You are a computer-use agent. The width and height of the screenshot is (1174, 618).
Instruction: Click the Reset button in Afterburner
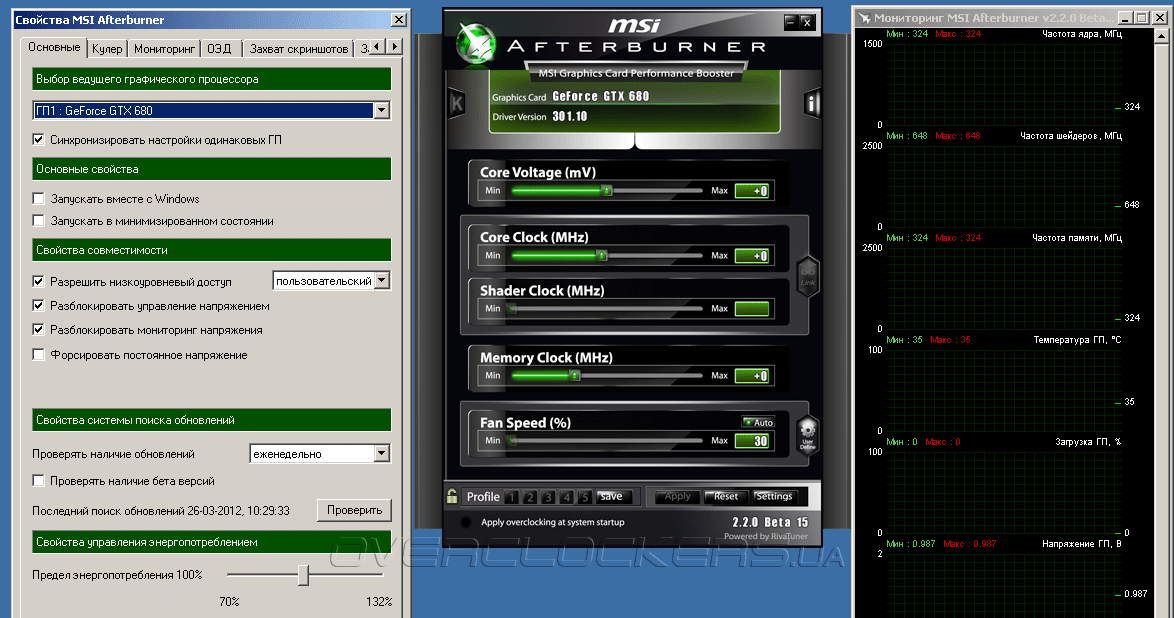(x=726, y=496)
